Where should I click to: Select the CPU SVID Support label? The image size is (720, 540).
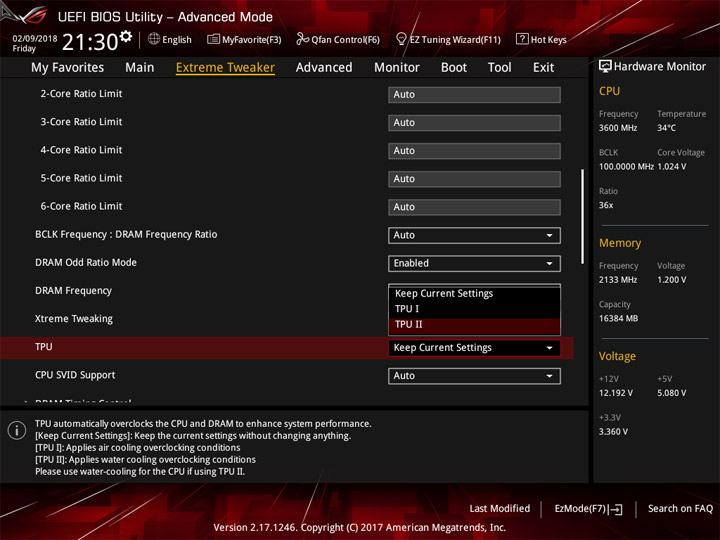75,375
